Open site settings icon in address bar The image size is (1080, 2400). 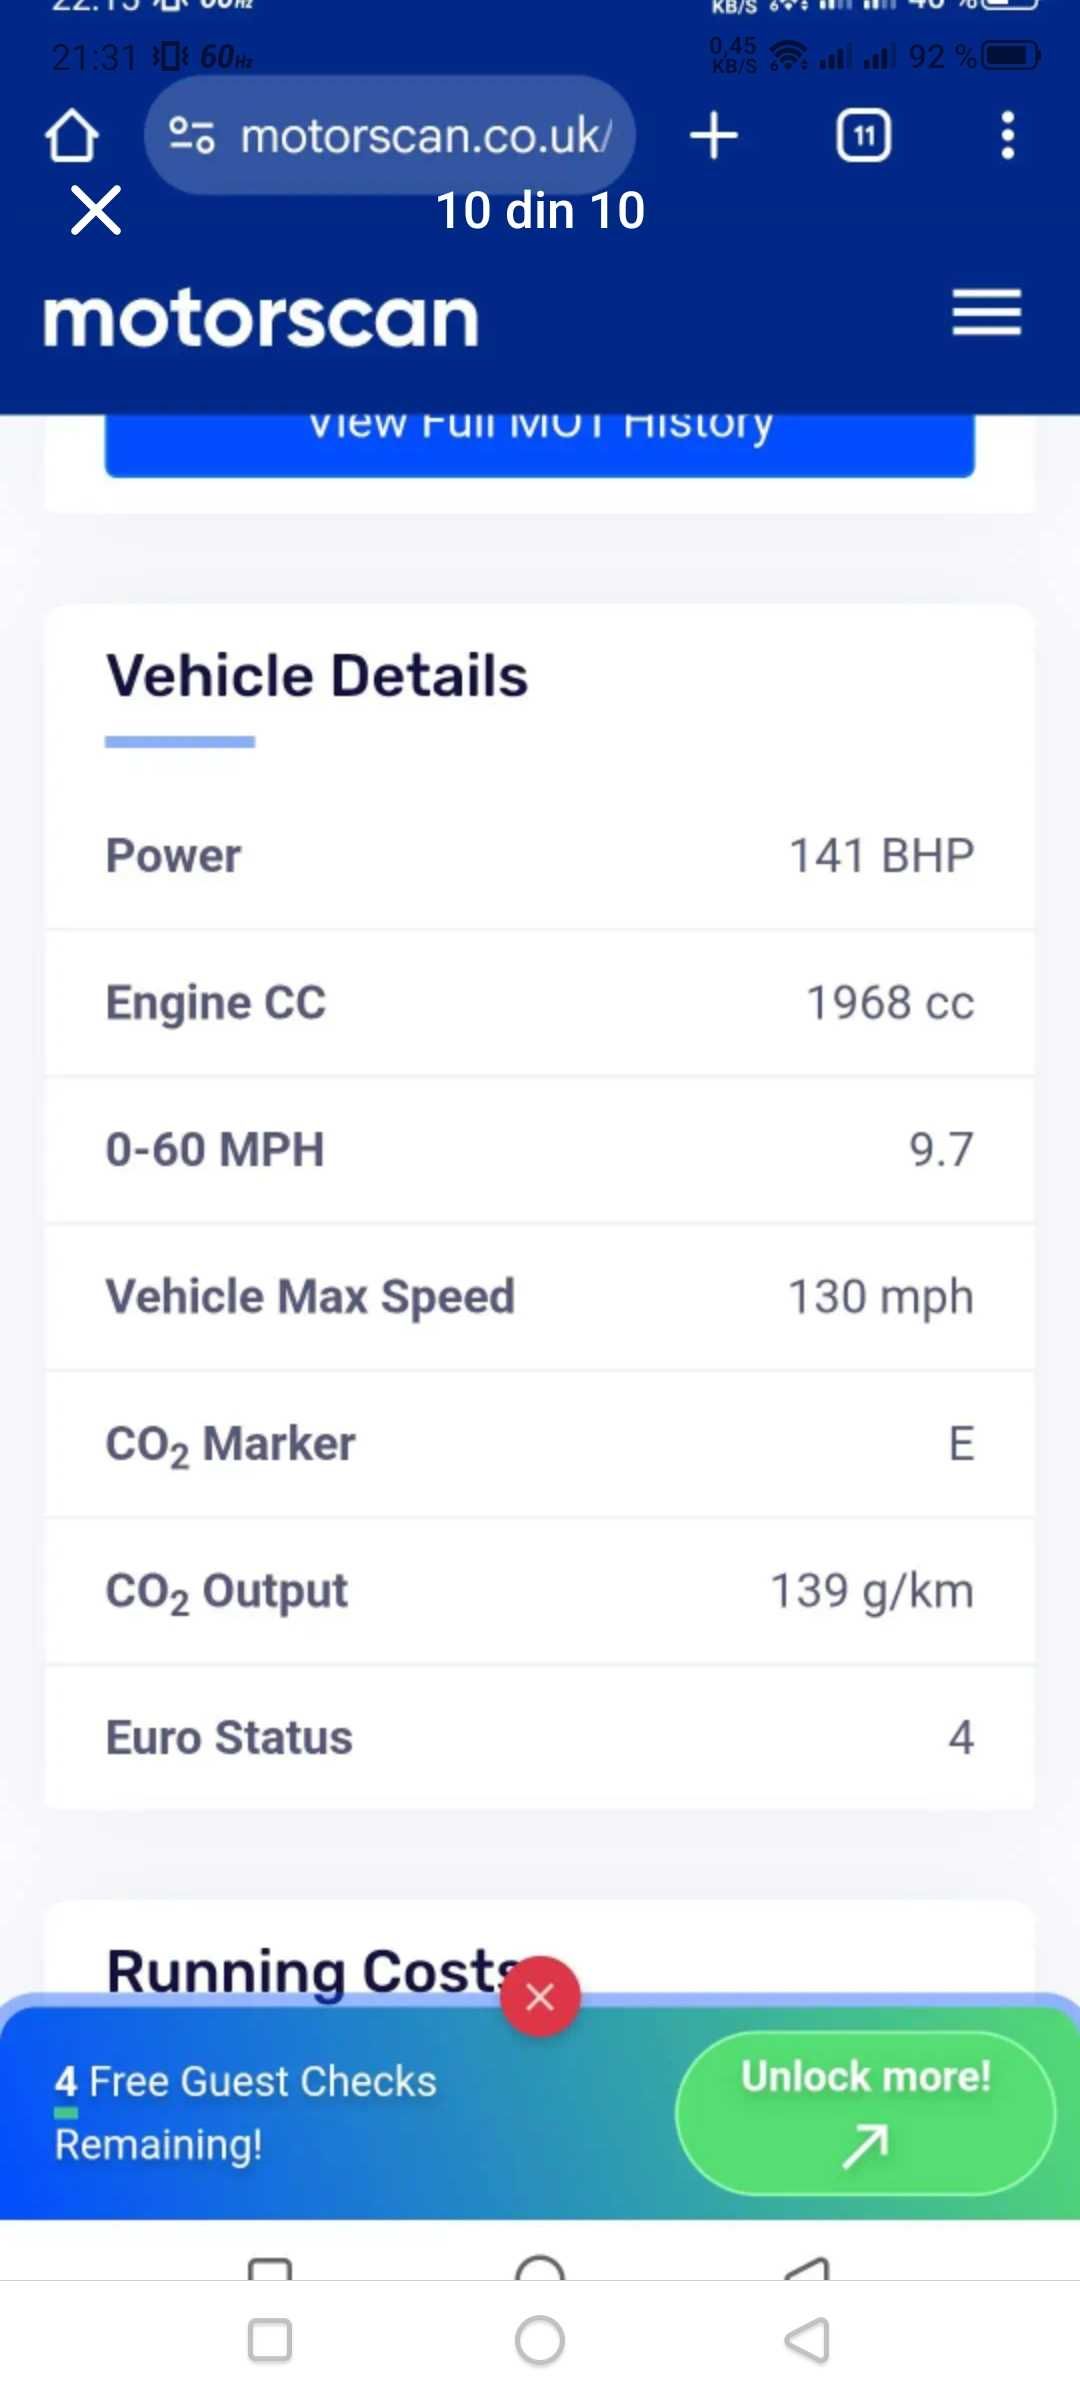tap(191, 135)
